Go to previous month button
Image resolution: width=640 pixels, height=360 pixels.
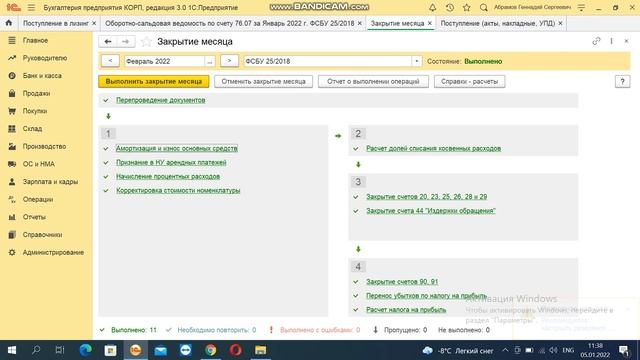pos(110,61)
